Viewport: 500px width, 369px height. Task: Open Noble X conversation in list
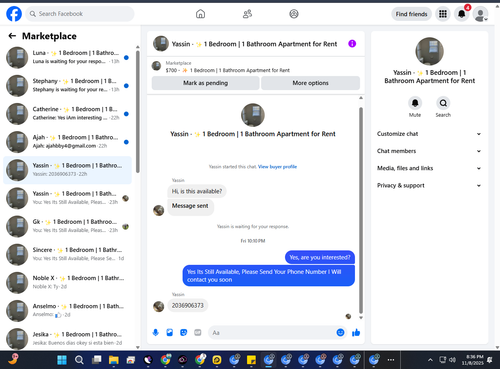click(67, 282)
